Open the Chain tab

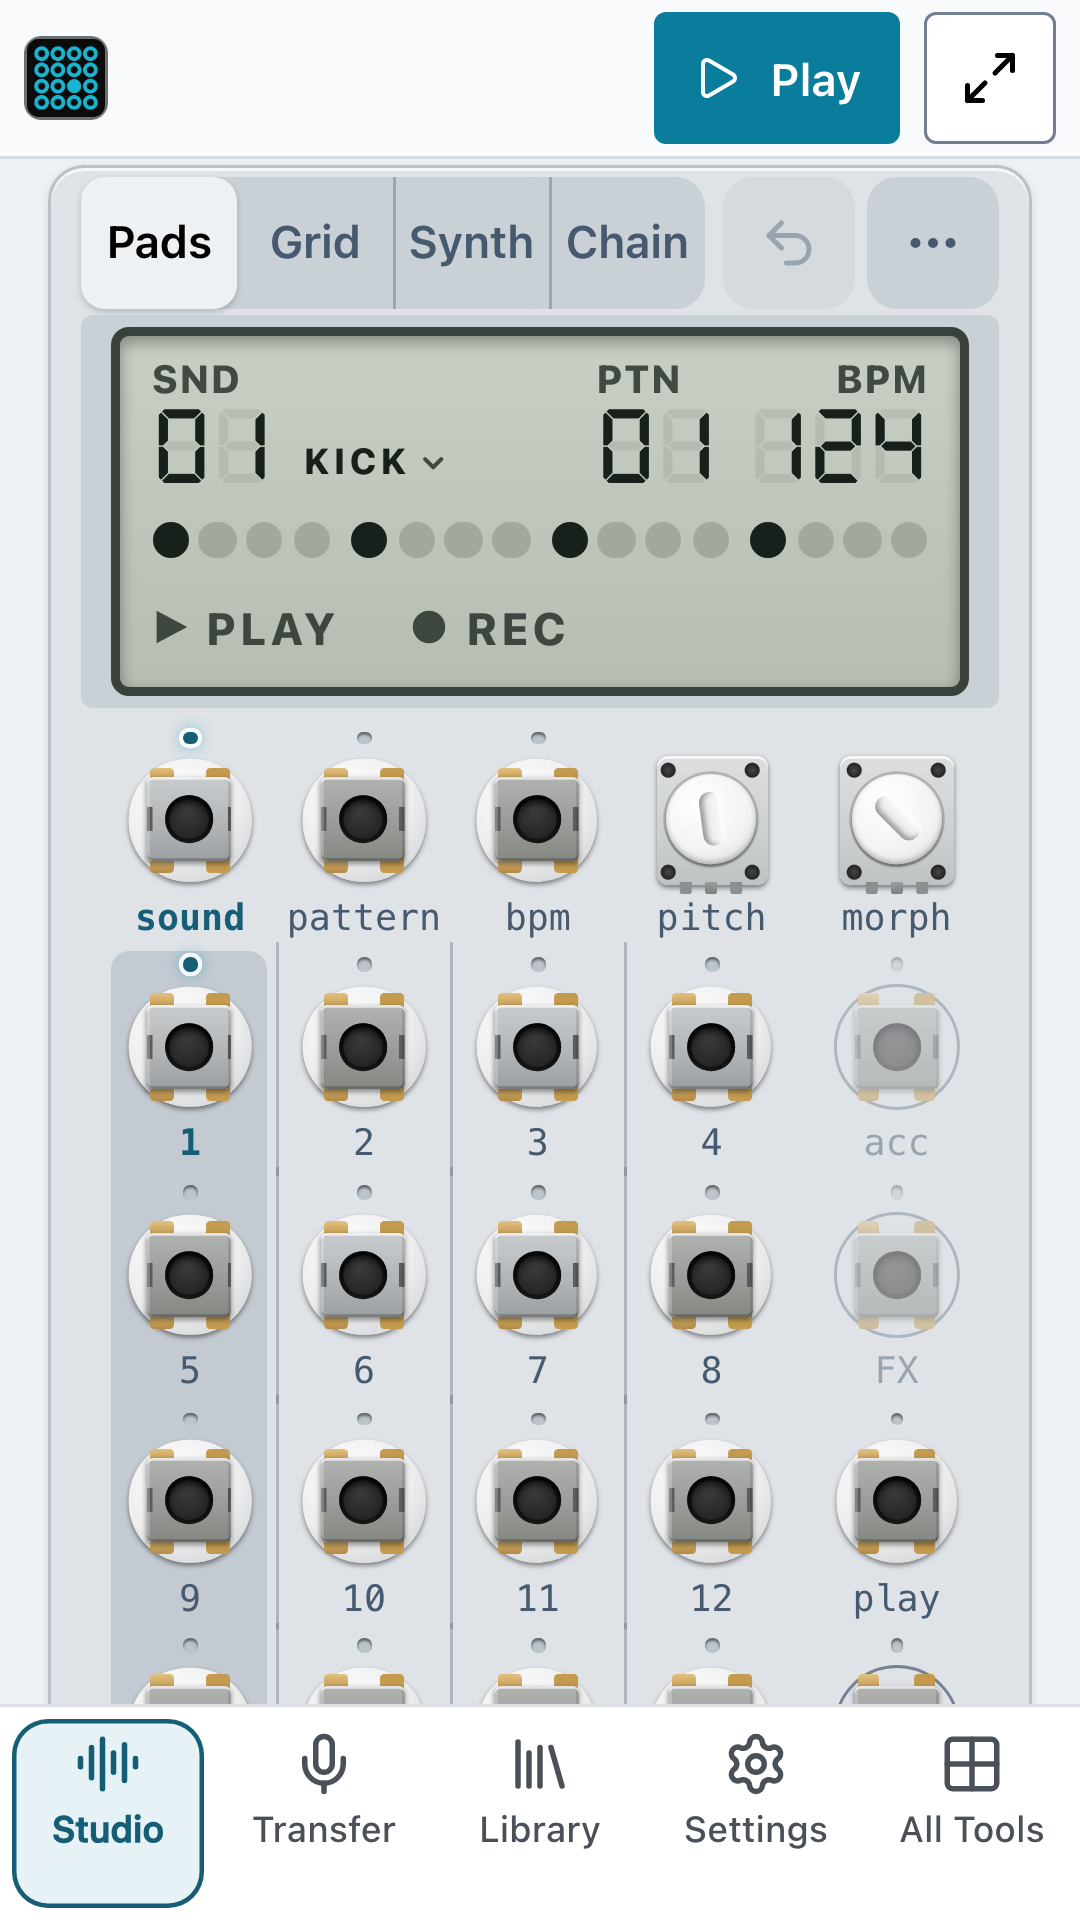628,243
